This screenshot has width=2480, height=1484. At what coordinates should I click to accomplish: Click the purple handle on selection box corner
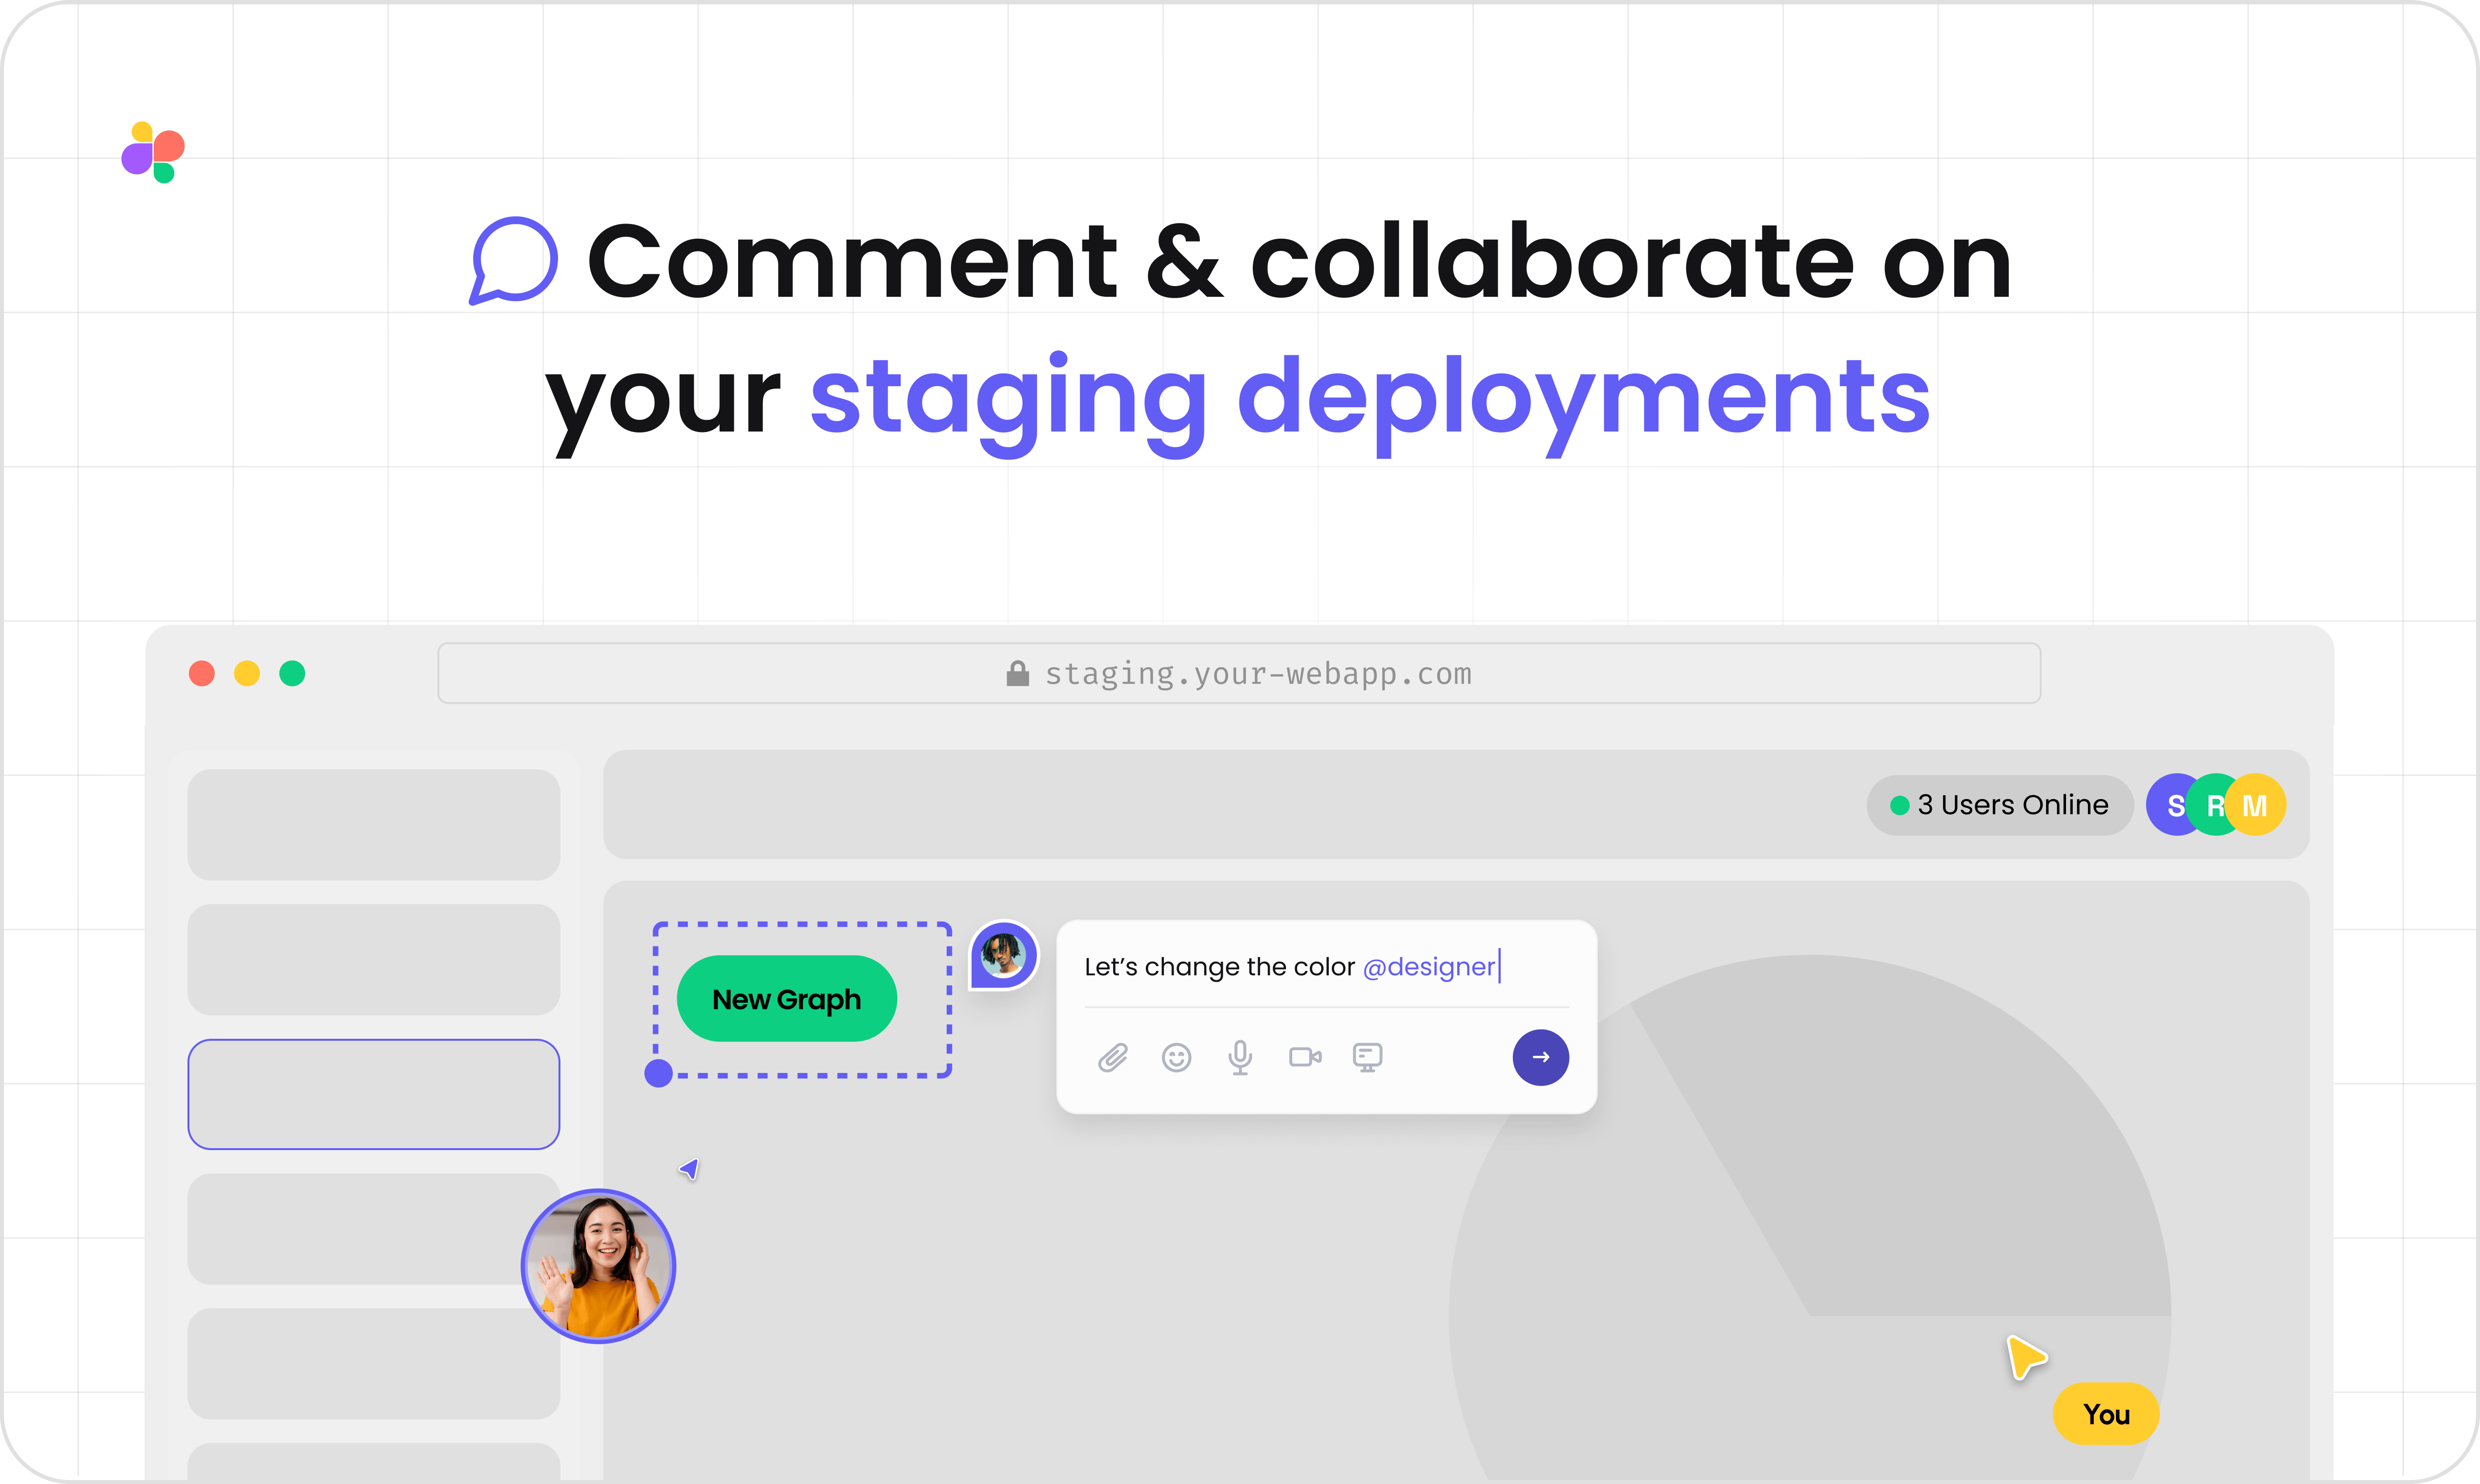[x=658, y=1073]
